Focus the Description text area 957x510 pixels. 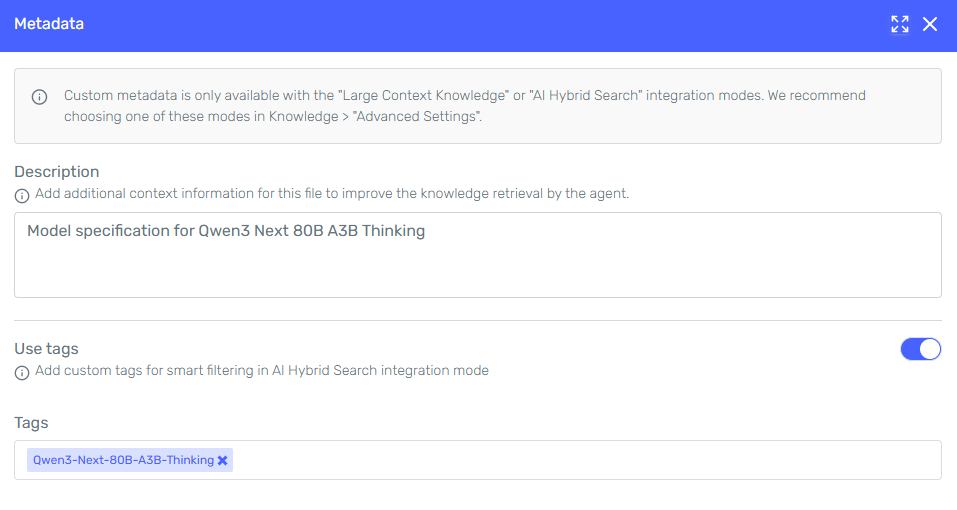pos(477,265)
